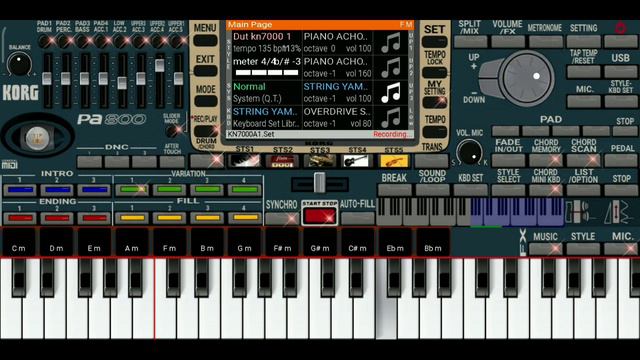Tap the joystick controller
This screenshot has height=360, width=640.
37,138
